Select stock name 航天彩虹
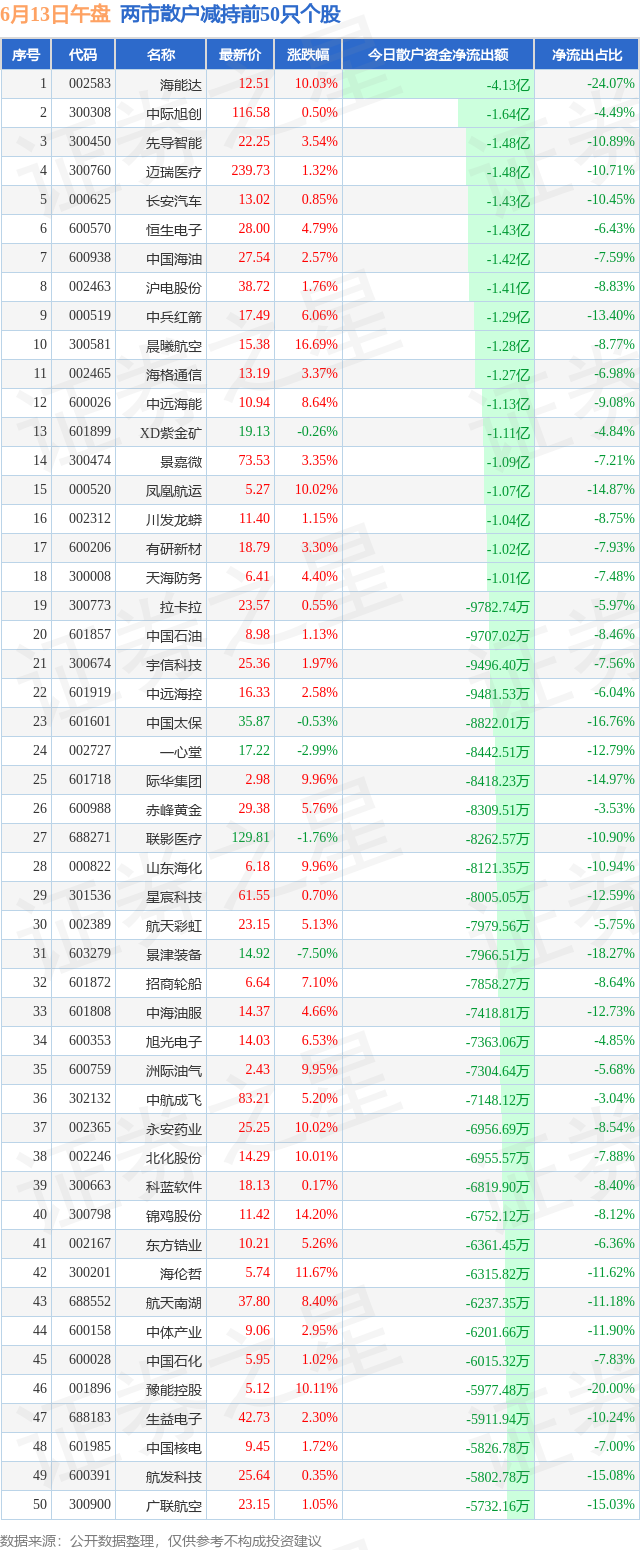The width and height of the screenshot is (640, 1550). pos(174,925)
